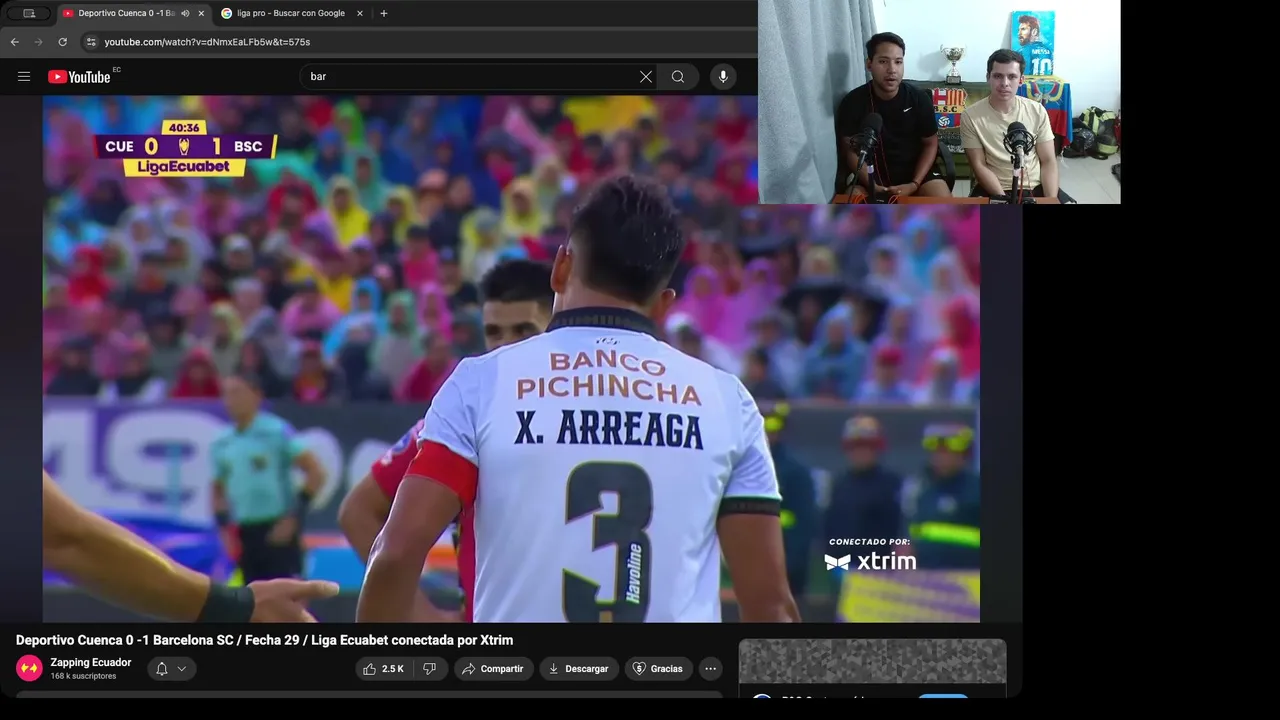
Task: Go forward with browser forward arrow
Action: pos(39,42)
